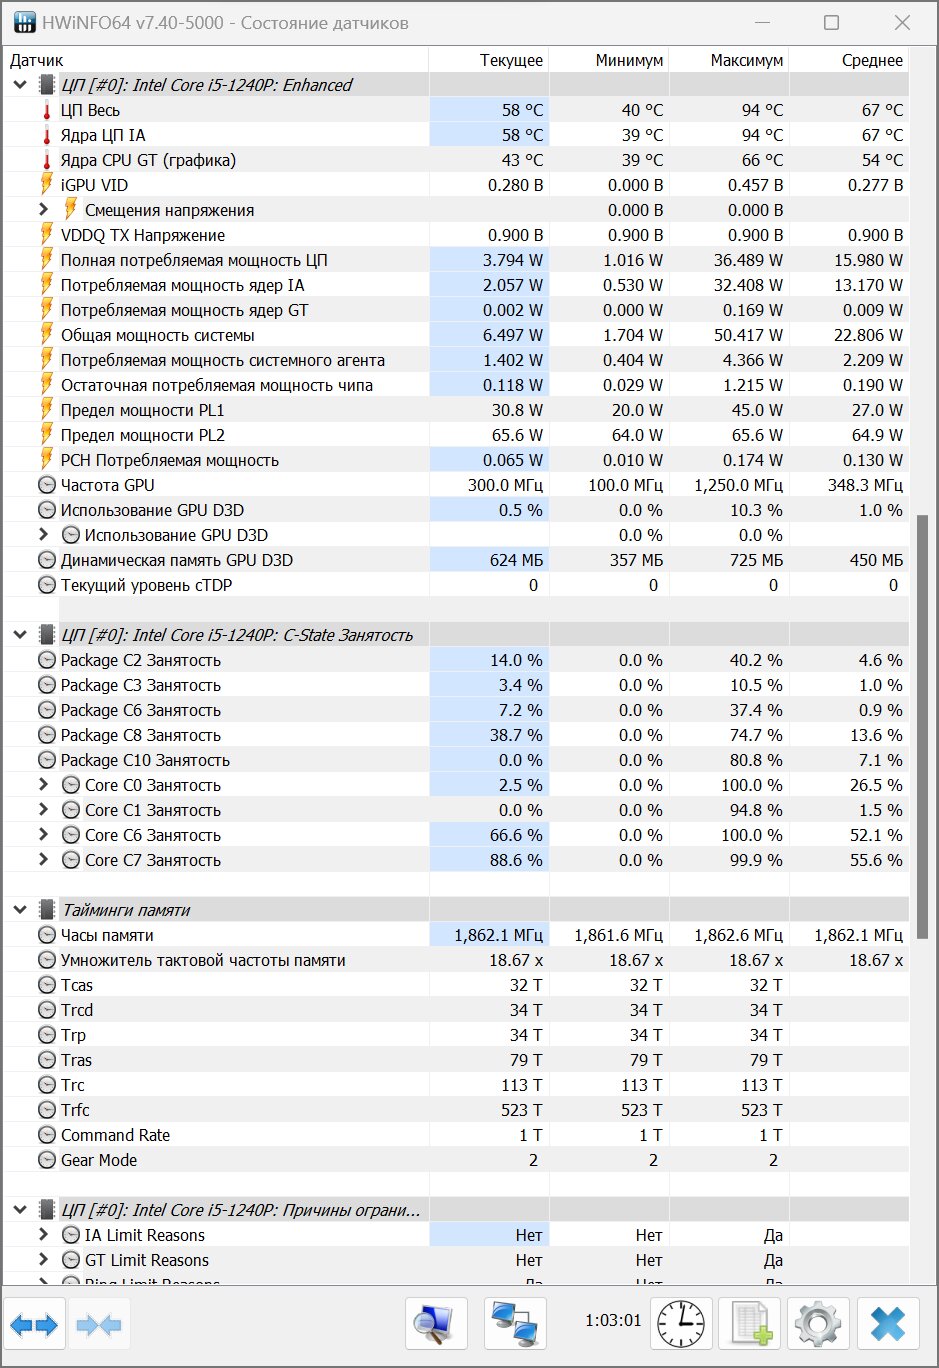Expand Core C7 Занятость subtree
939x1368 pixels.
tap(43, 860)
